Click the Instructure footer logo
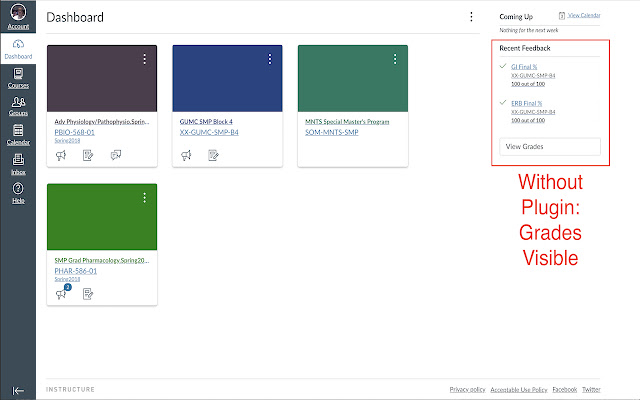640x400 pixels. pos(70,389)
